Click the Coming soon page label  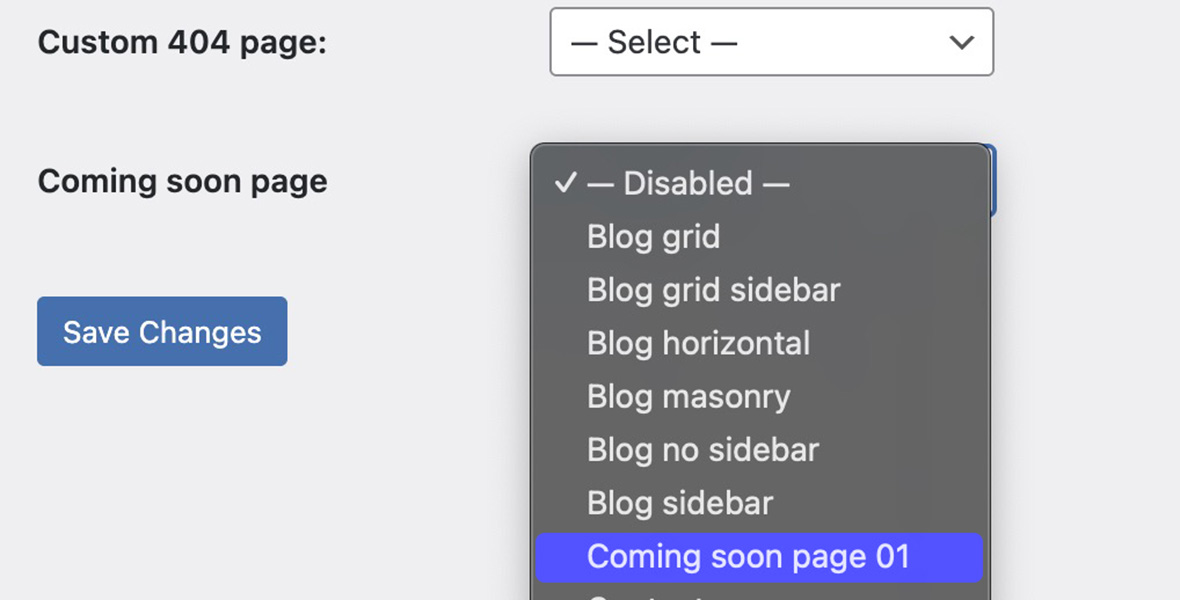(181, 181)
